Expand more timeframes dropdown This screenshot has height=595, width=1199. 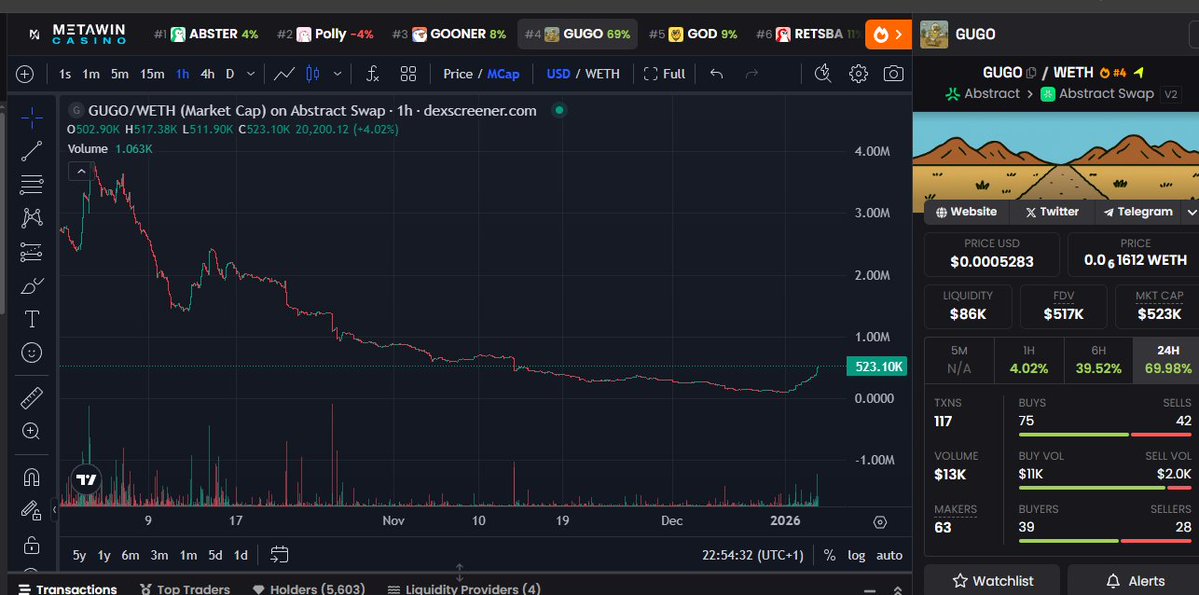[251, 74]
